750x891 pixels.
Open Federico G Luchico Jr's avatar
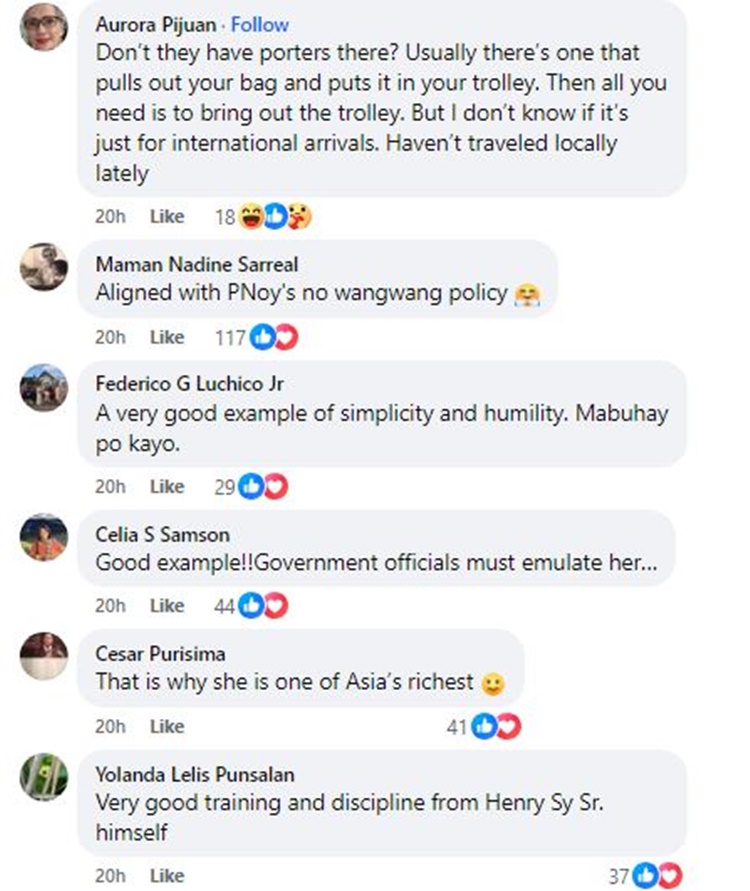tap(44, 387)
